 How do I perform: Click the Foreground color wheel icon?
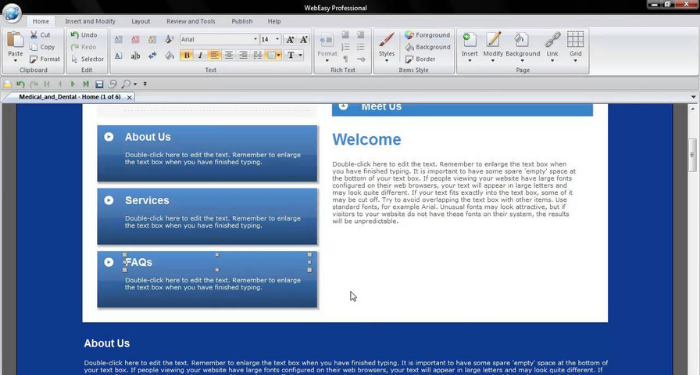pos(409,35)
